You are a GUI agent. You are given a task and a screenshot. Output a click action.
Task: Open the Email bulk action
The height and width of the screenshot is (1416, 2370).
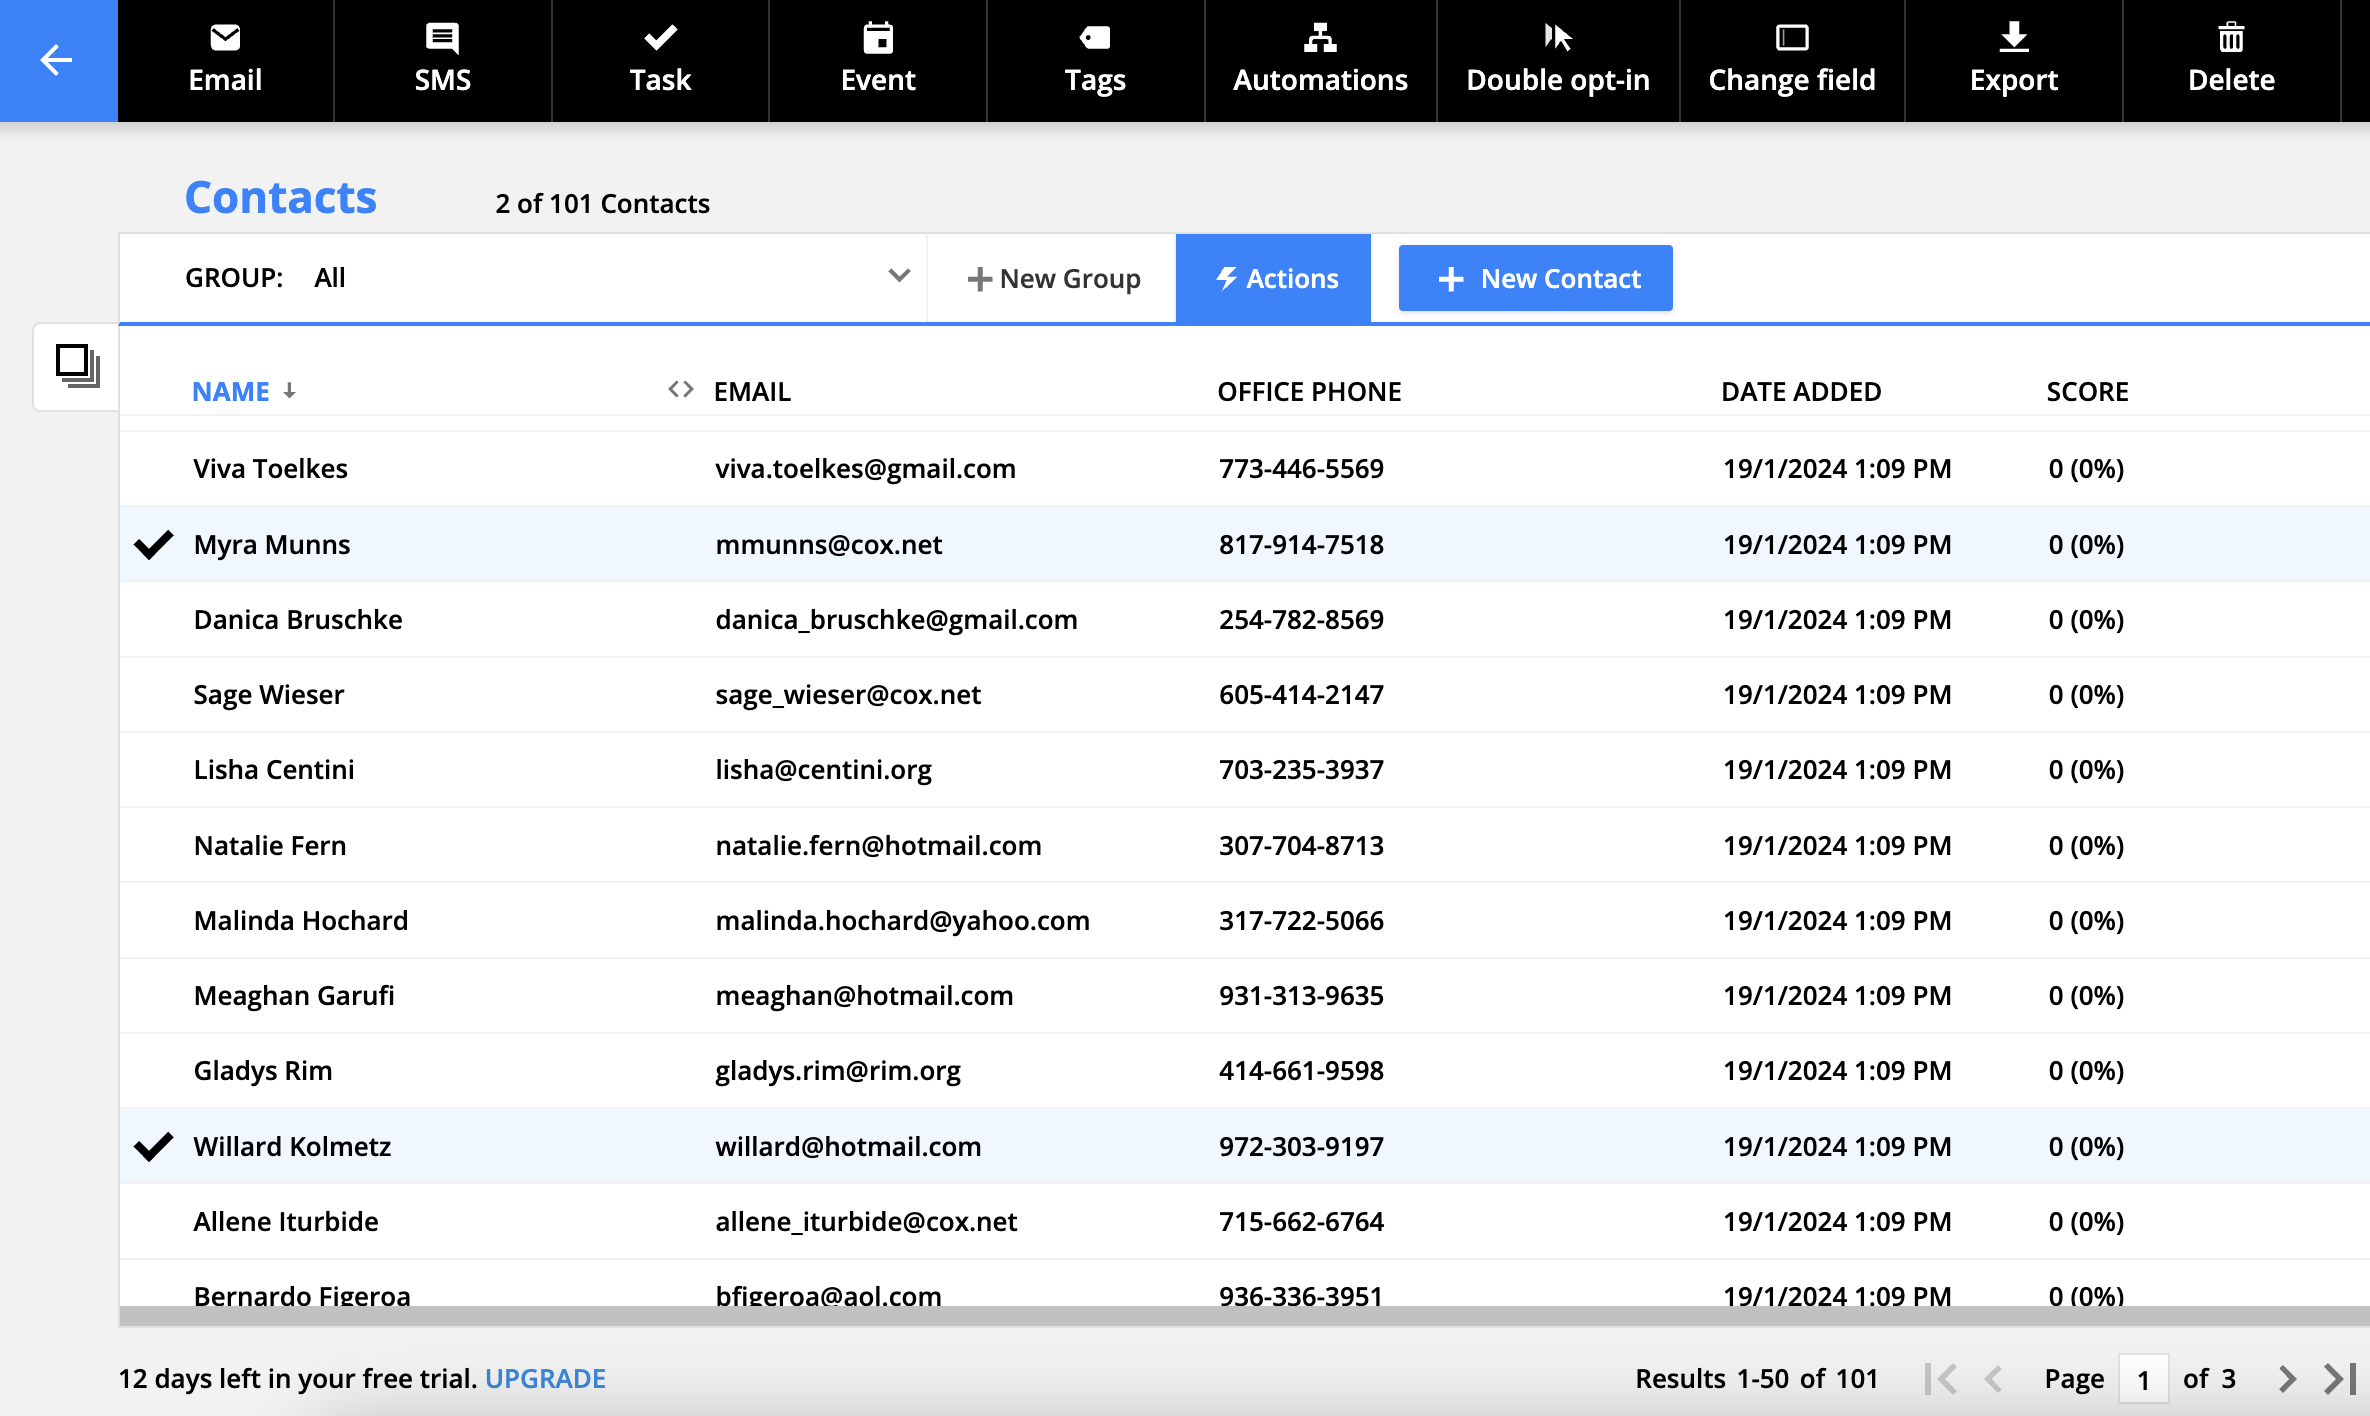pyautogui.click(x=225, y=60)
